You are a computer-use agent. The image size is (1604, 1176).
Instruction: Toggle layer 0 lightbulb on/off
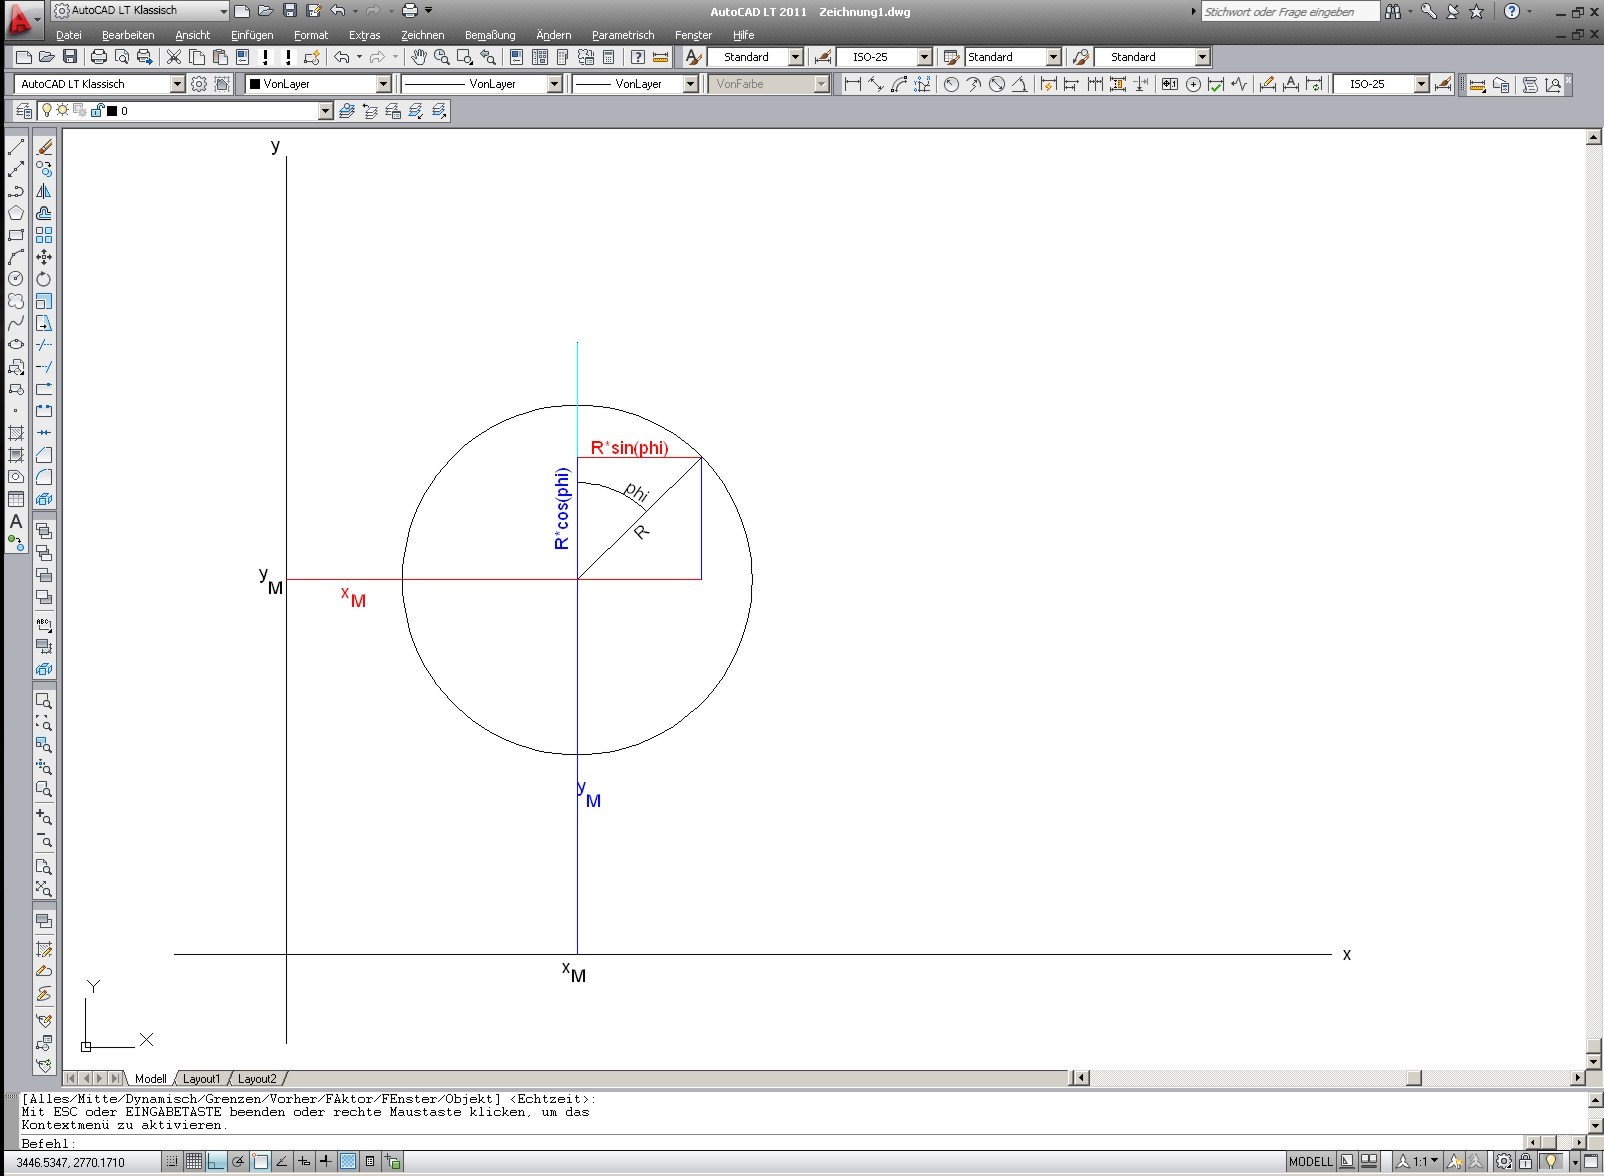point(46,111)
